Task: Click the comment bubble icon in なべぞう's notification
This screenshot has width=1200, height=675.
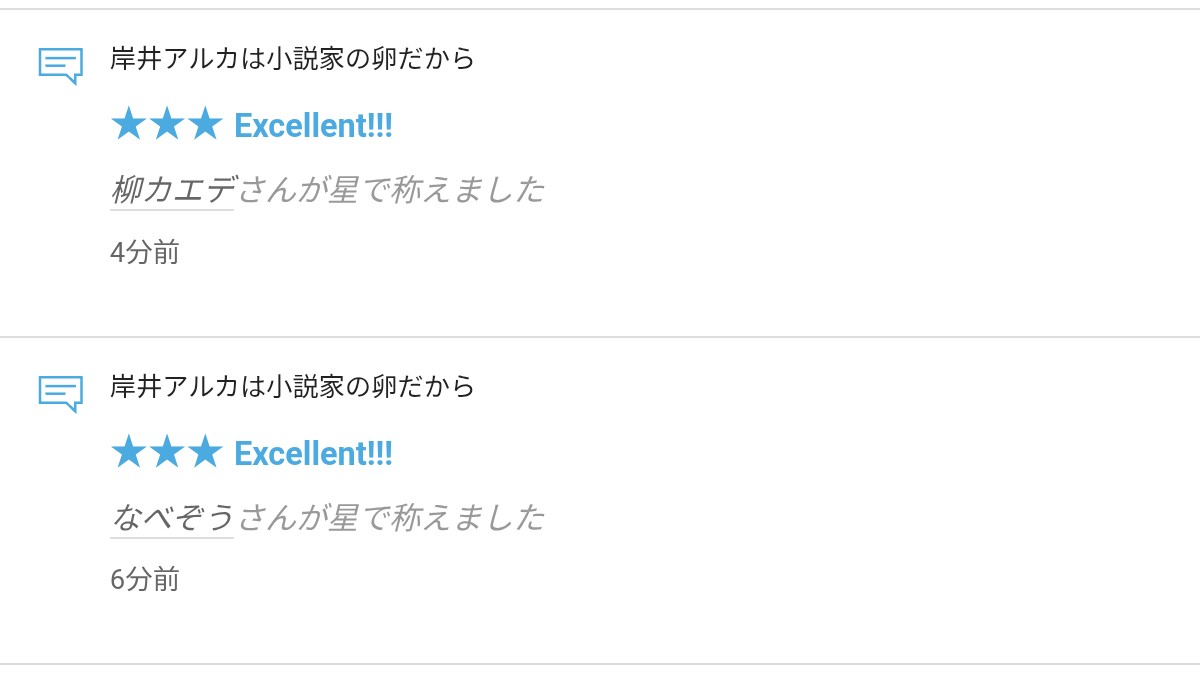Action: pyautogui.click(x=60, y=394)
